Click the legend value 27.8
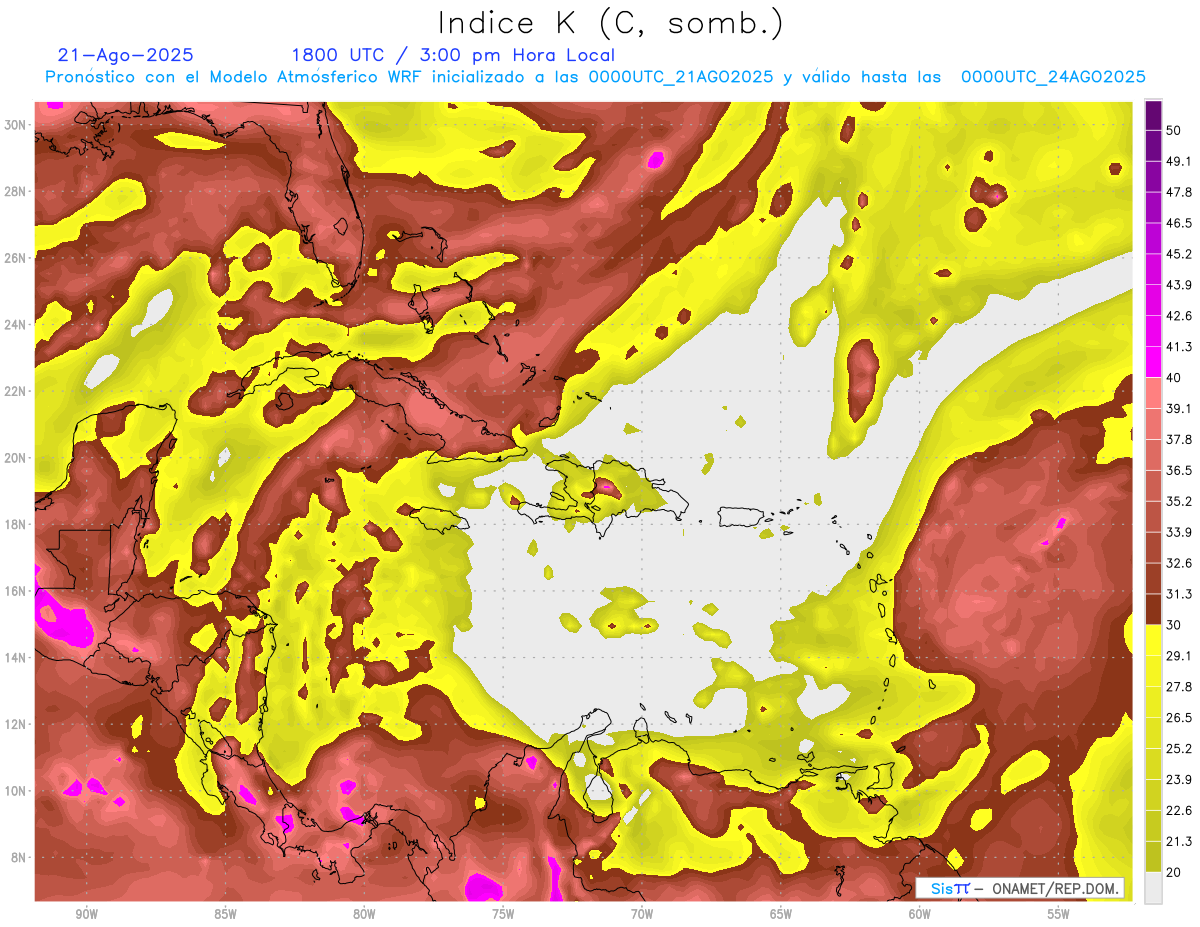Viewport: 1200px width, 927px height. (x=1179, y=686)
